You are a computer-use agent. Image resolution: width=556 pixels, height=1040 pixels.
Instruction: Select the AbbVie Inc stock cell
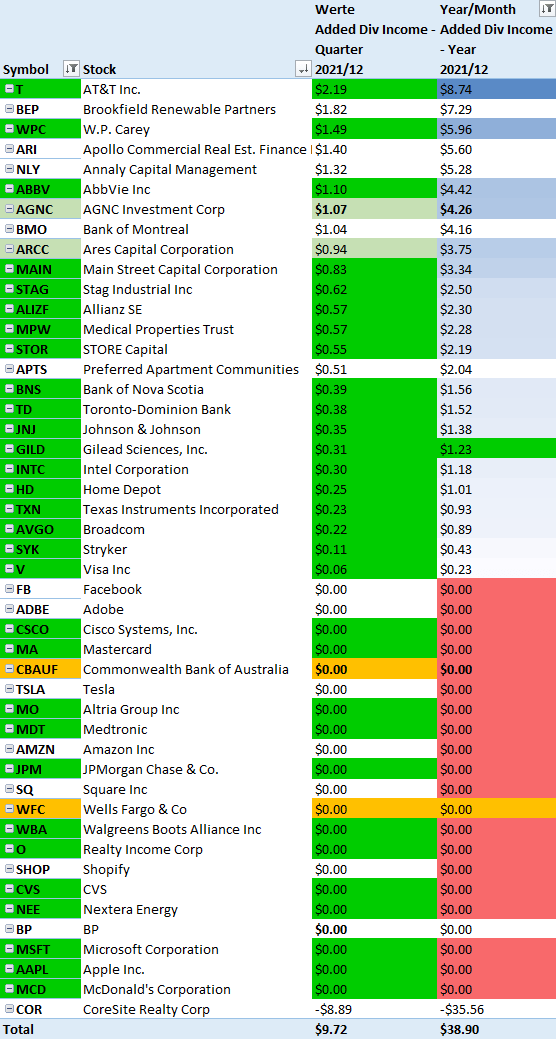pos(196,189)
